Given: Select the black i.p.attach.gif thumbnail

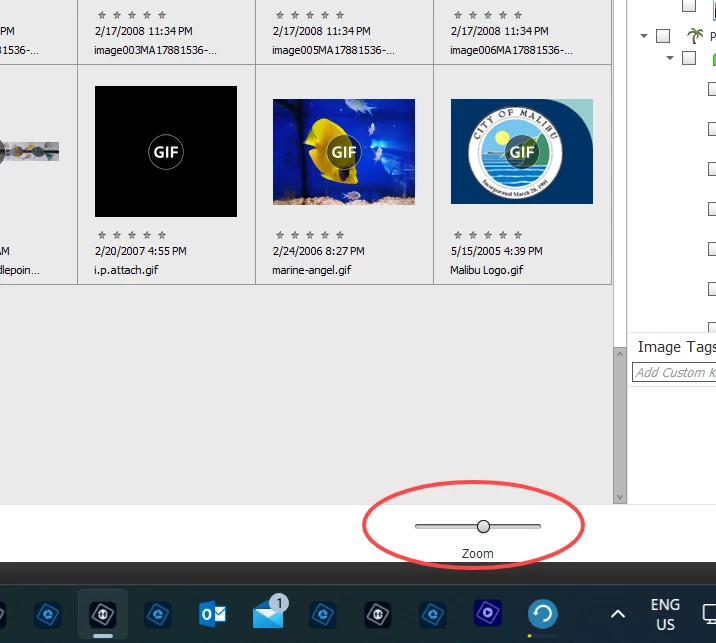Looking at the screenshot, I should (166, 151).
